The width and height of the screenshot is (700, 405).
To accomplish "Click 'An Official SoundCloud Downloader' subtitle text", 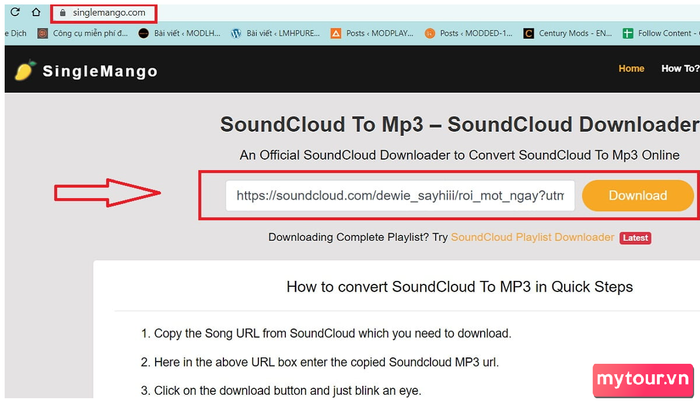I will 459,155.
